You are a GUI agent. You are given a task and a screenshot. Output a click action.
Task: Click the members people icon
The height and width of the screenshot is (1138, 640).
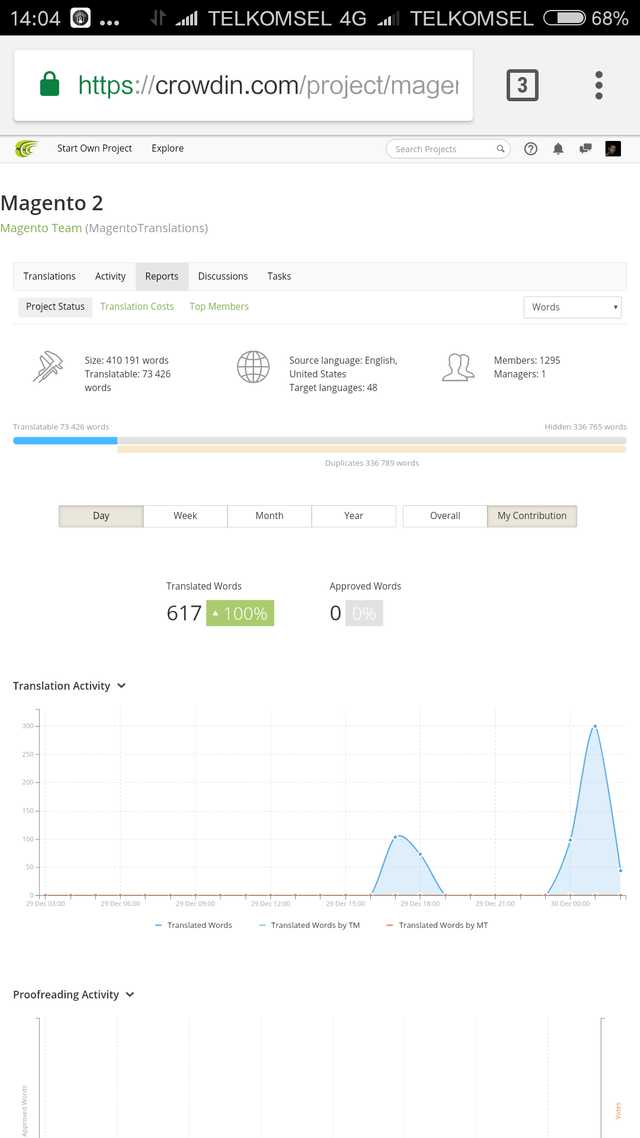[x=458, y=367]
